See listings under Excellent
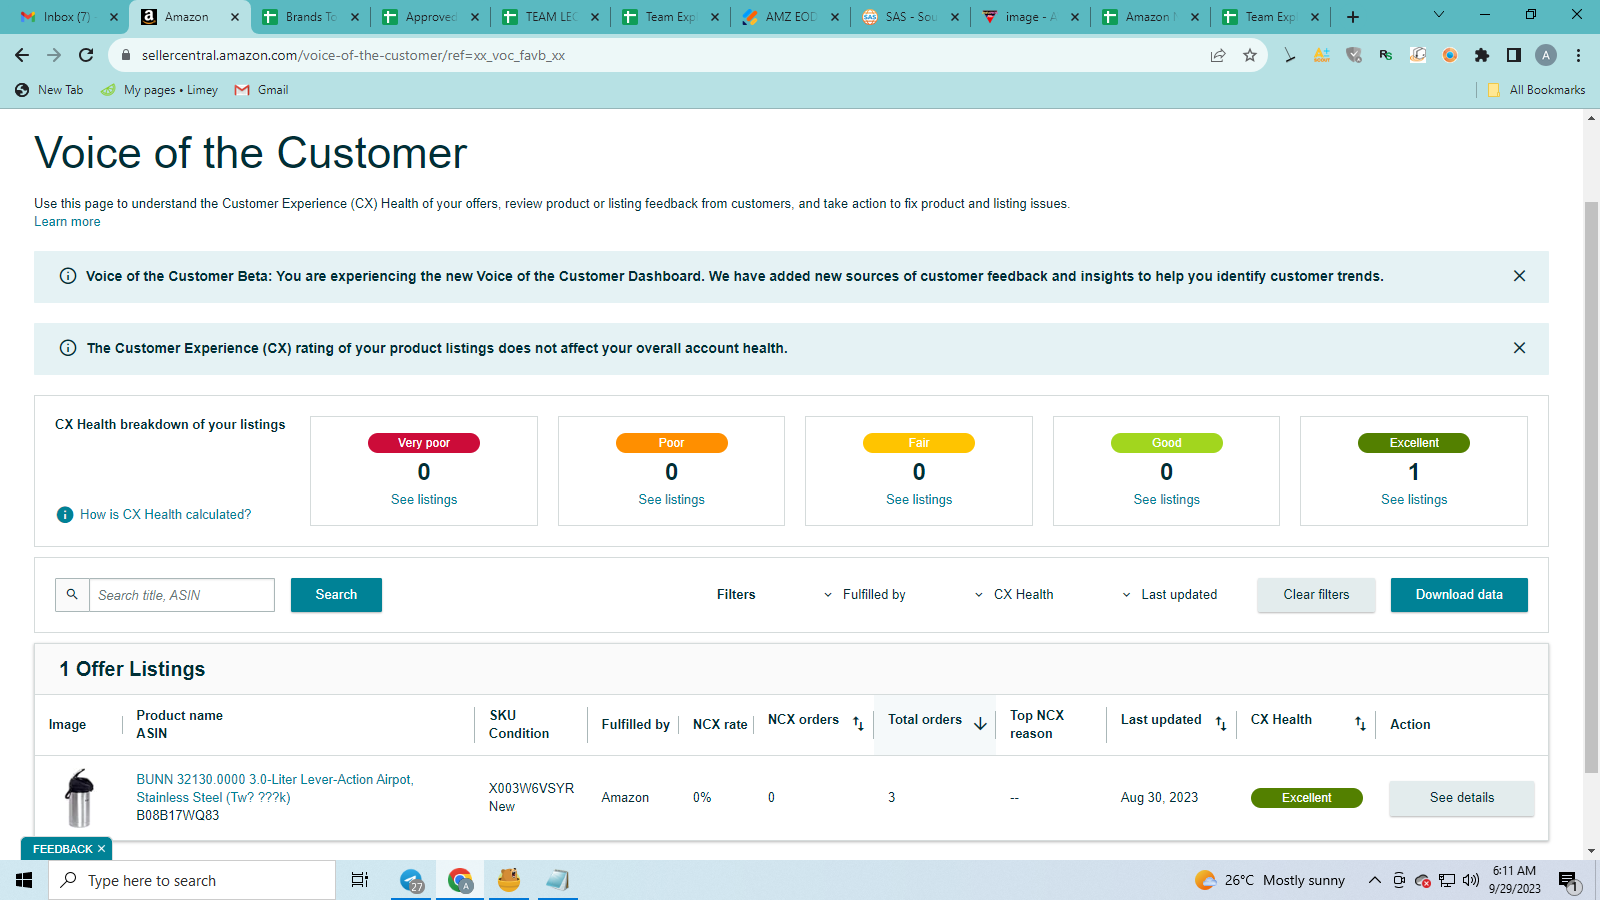The width and height of the screenshot is (1600, 900). pos(1414,499)
